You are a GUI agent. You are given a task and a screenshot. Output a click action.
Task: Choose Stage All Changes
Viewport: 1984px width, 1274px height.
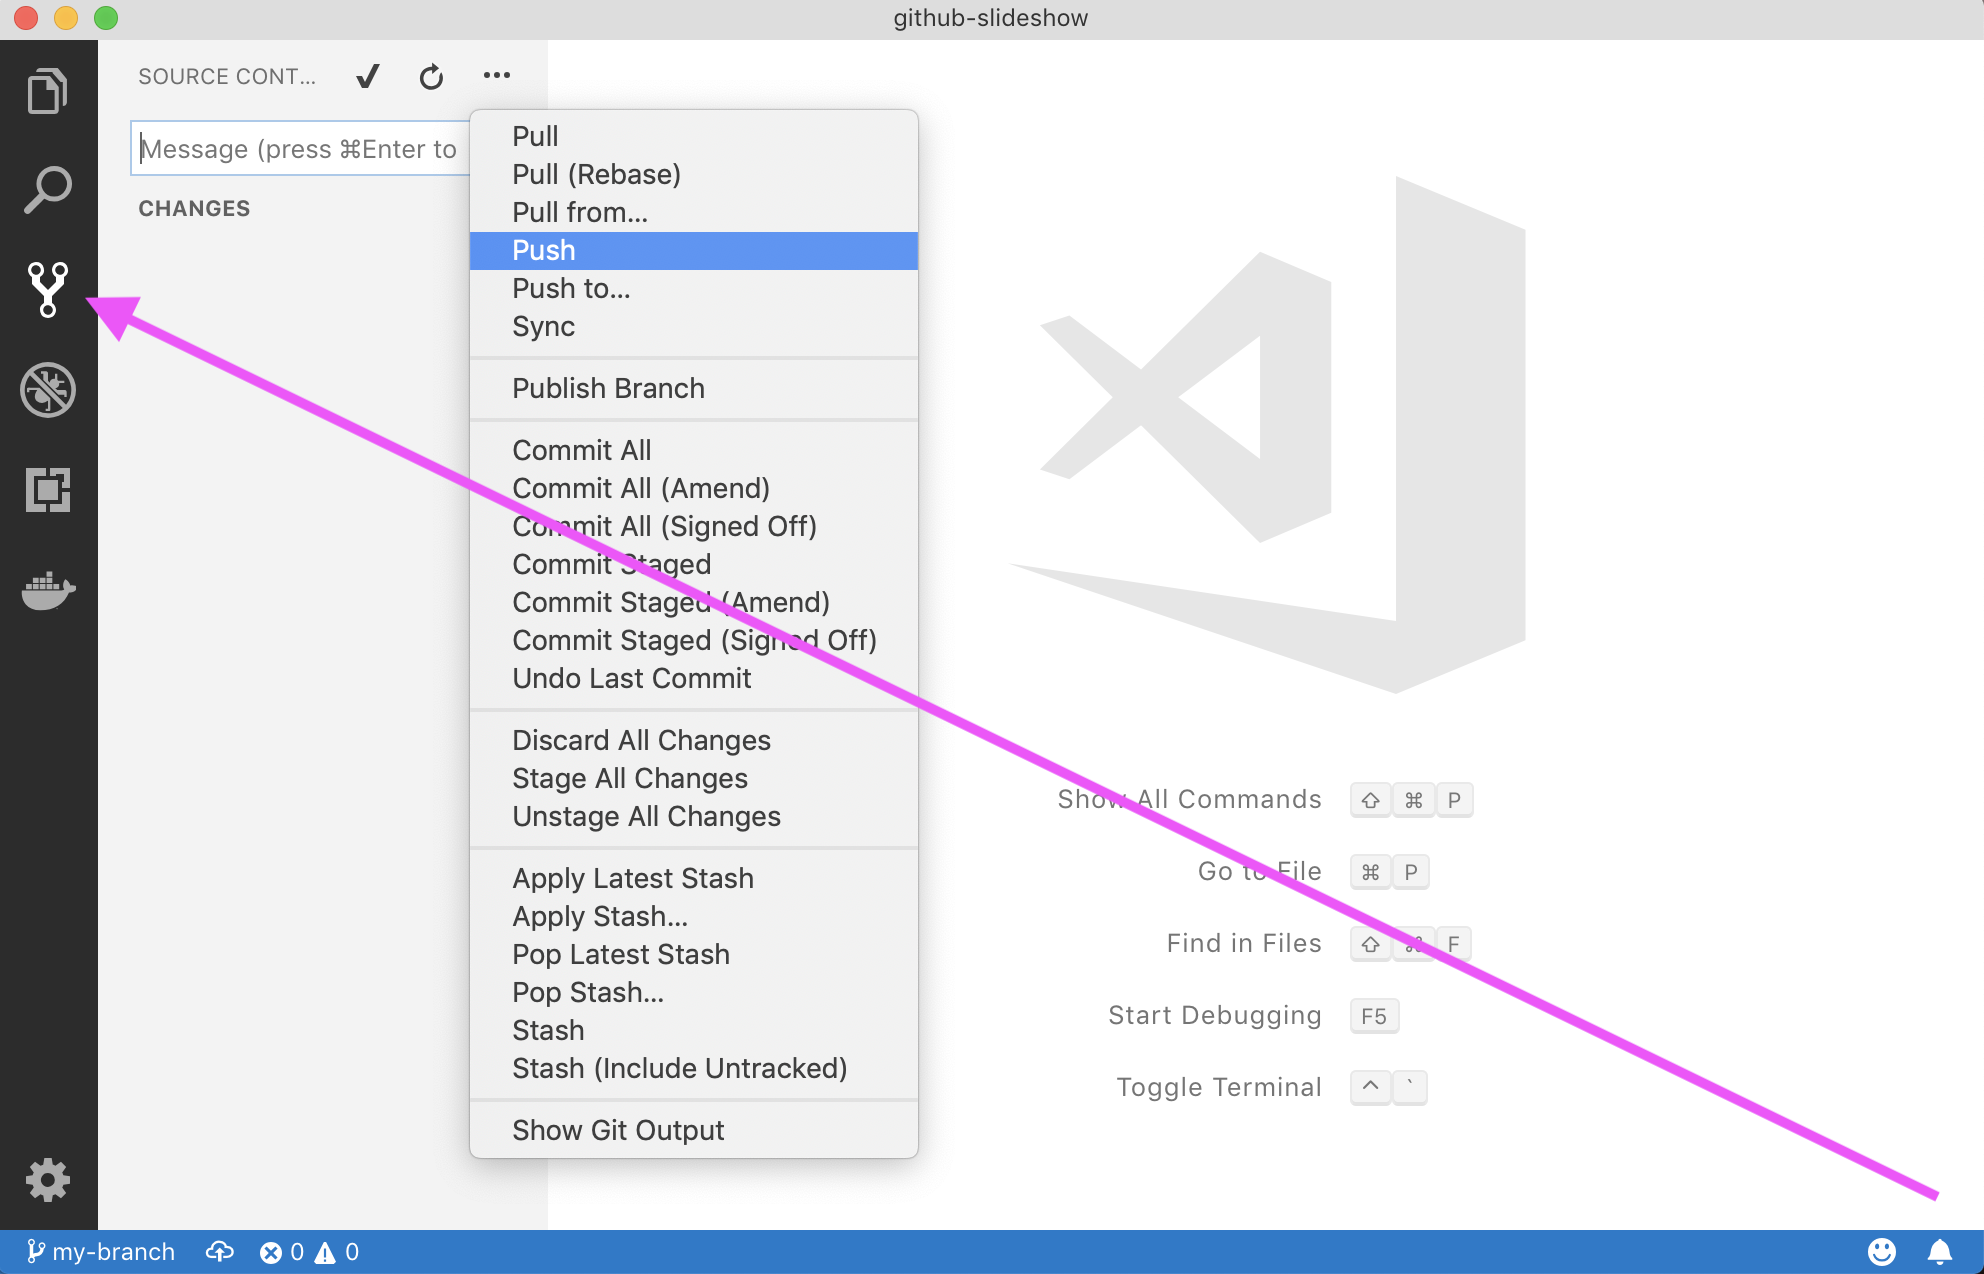[694, 778]
